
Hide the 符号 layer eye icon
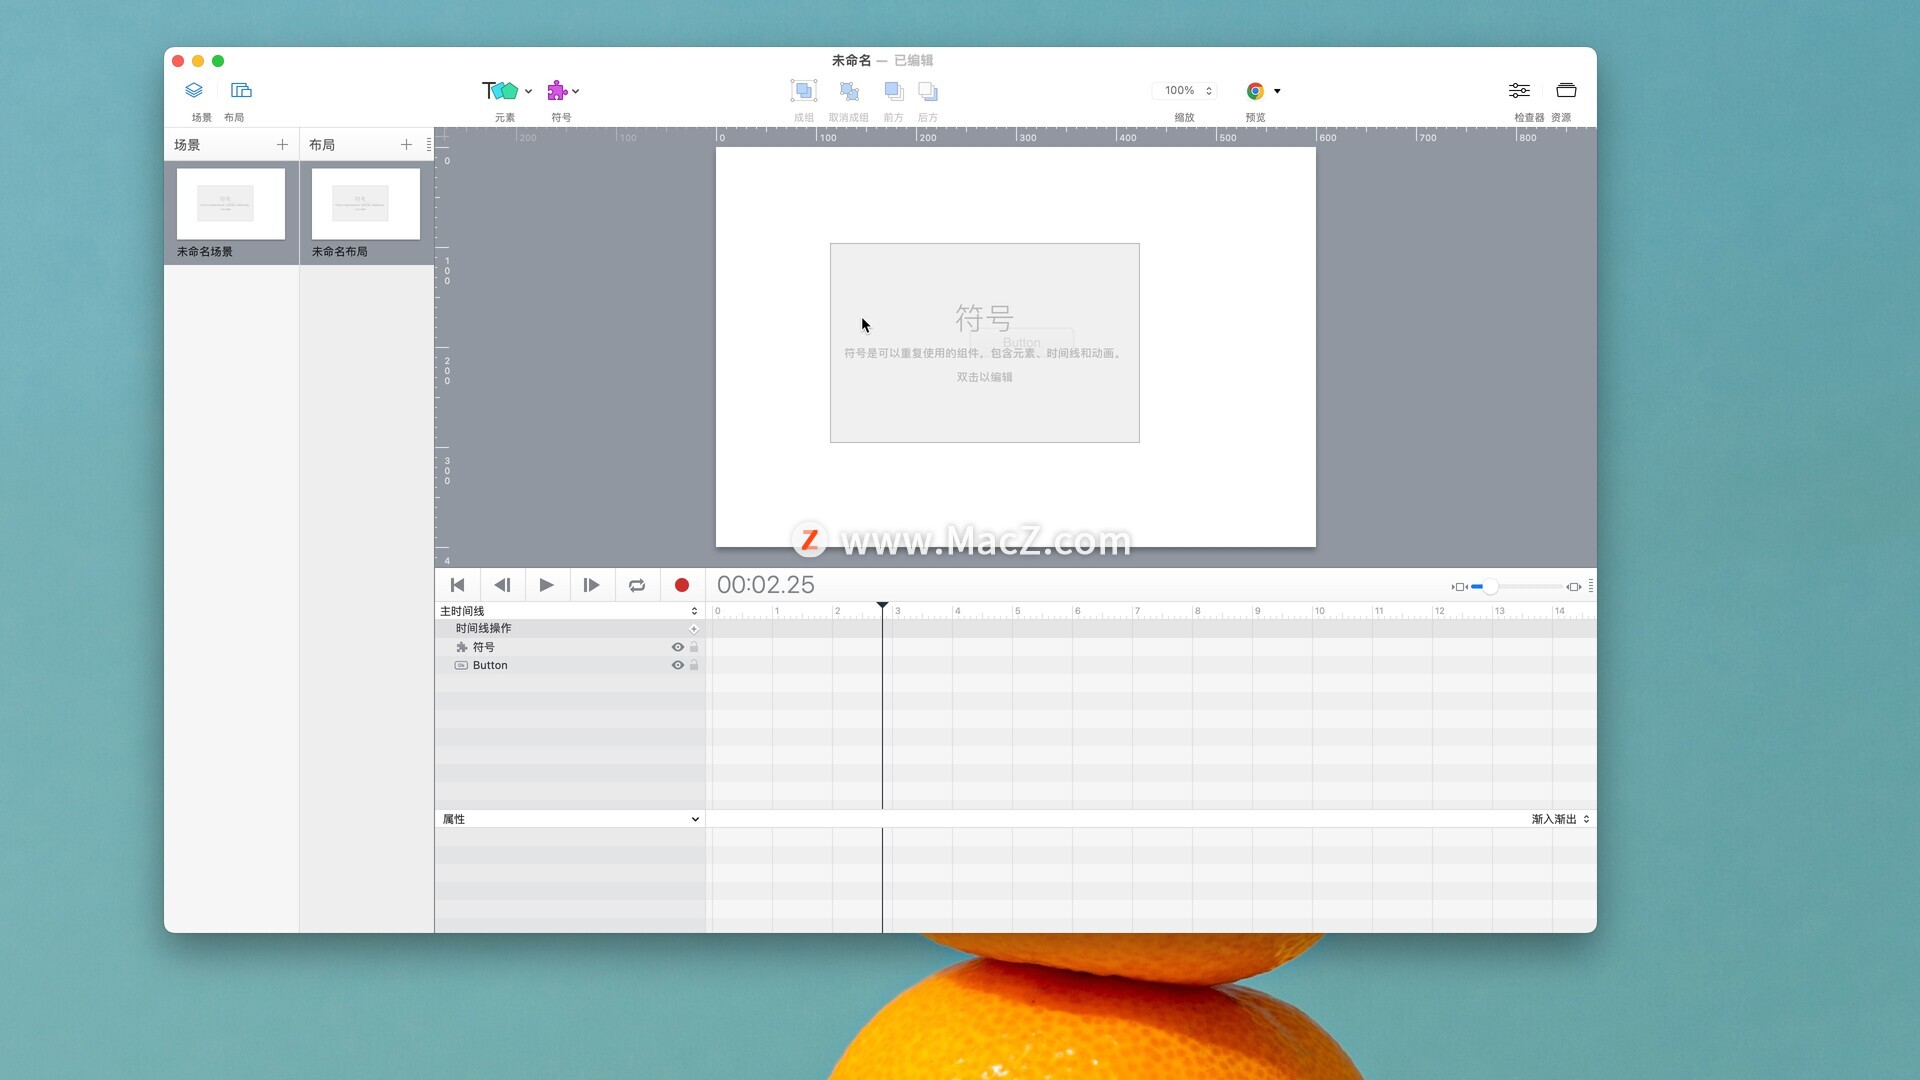(x=677, y=647)
